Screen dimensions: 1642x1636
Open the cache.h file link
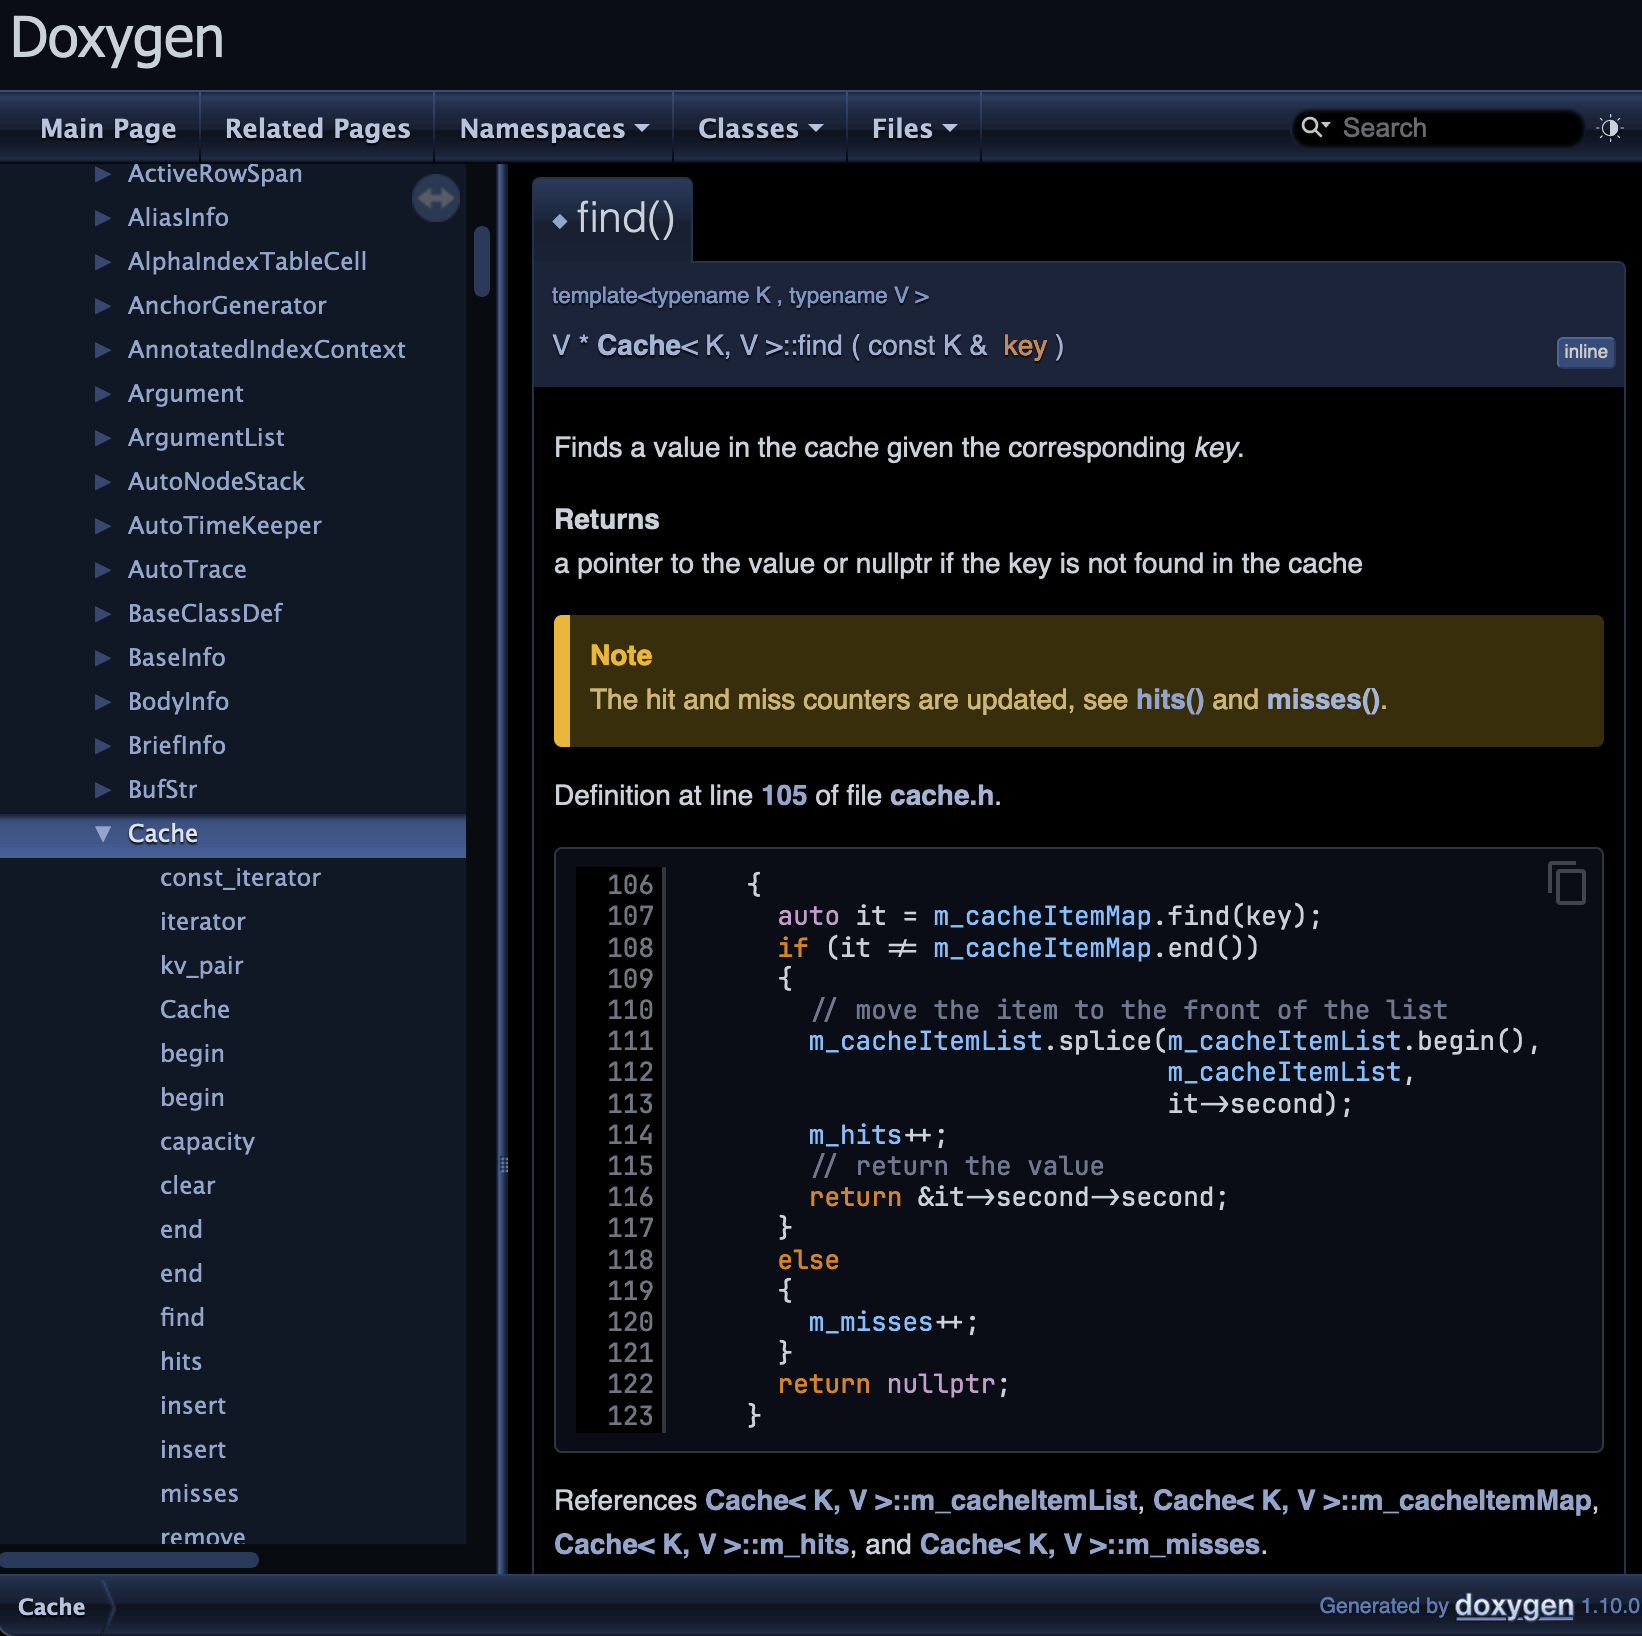click(942, 796)
